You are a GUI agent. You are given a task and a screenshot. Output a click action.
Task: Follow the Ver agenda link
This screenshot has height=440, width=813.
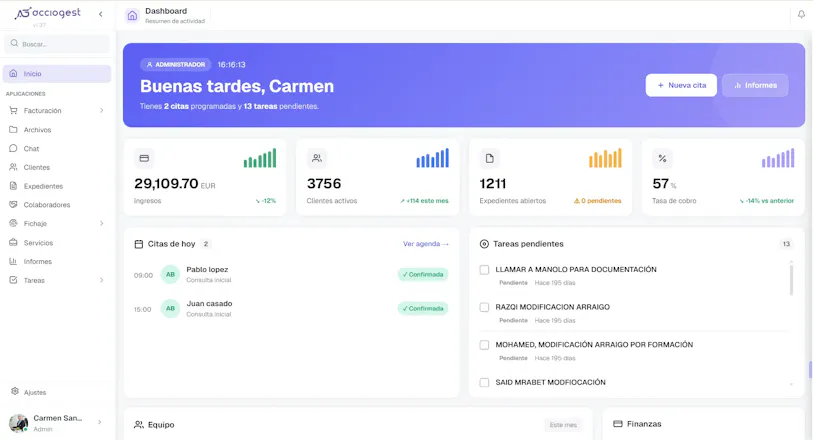426,244
